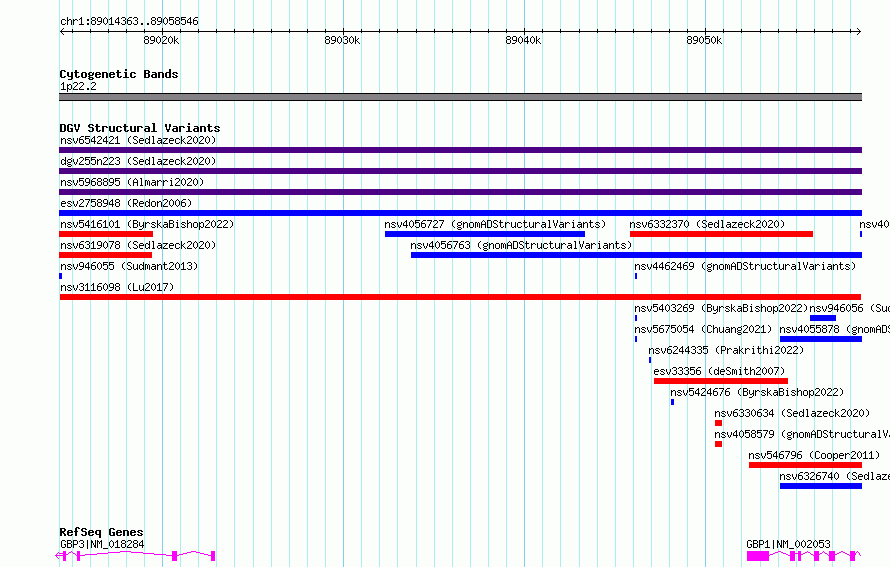Click the 89040k ruler label
The width and height of the screenshot is (890, 567).
tap(523, 40)
